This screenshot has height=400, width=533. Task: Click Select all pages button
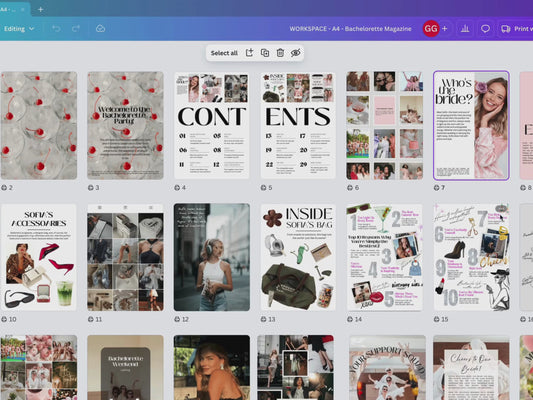tap(224, 53)
